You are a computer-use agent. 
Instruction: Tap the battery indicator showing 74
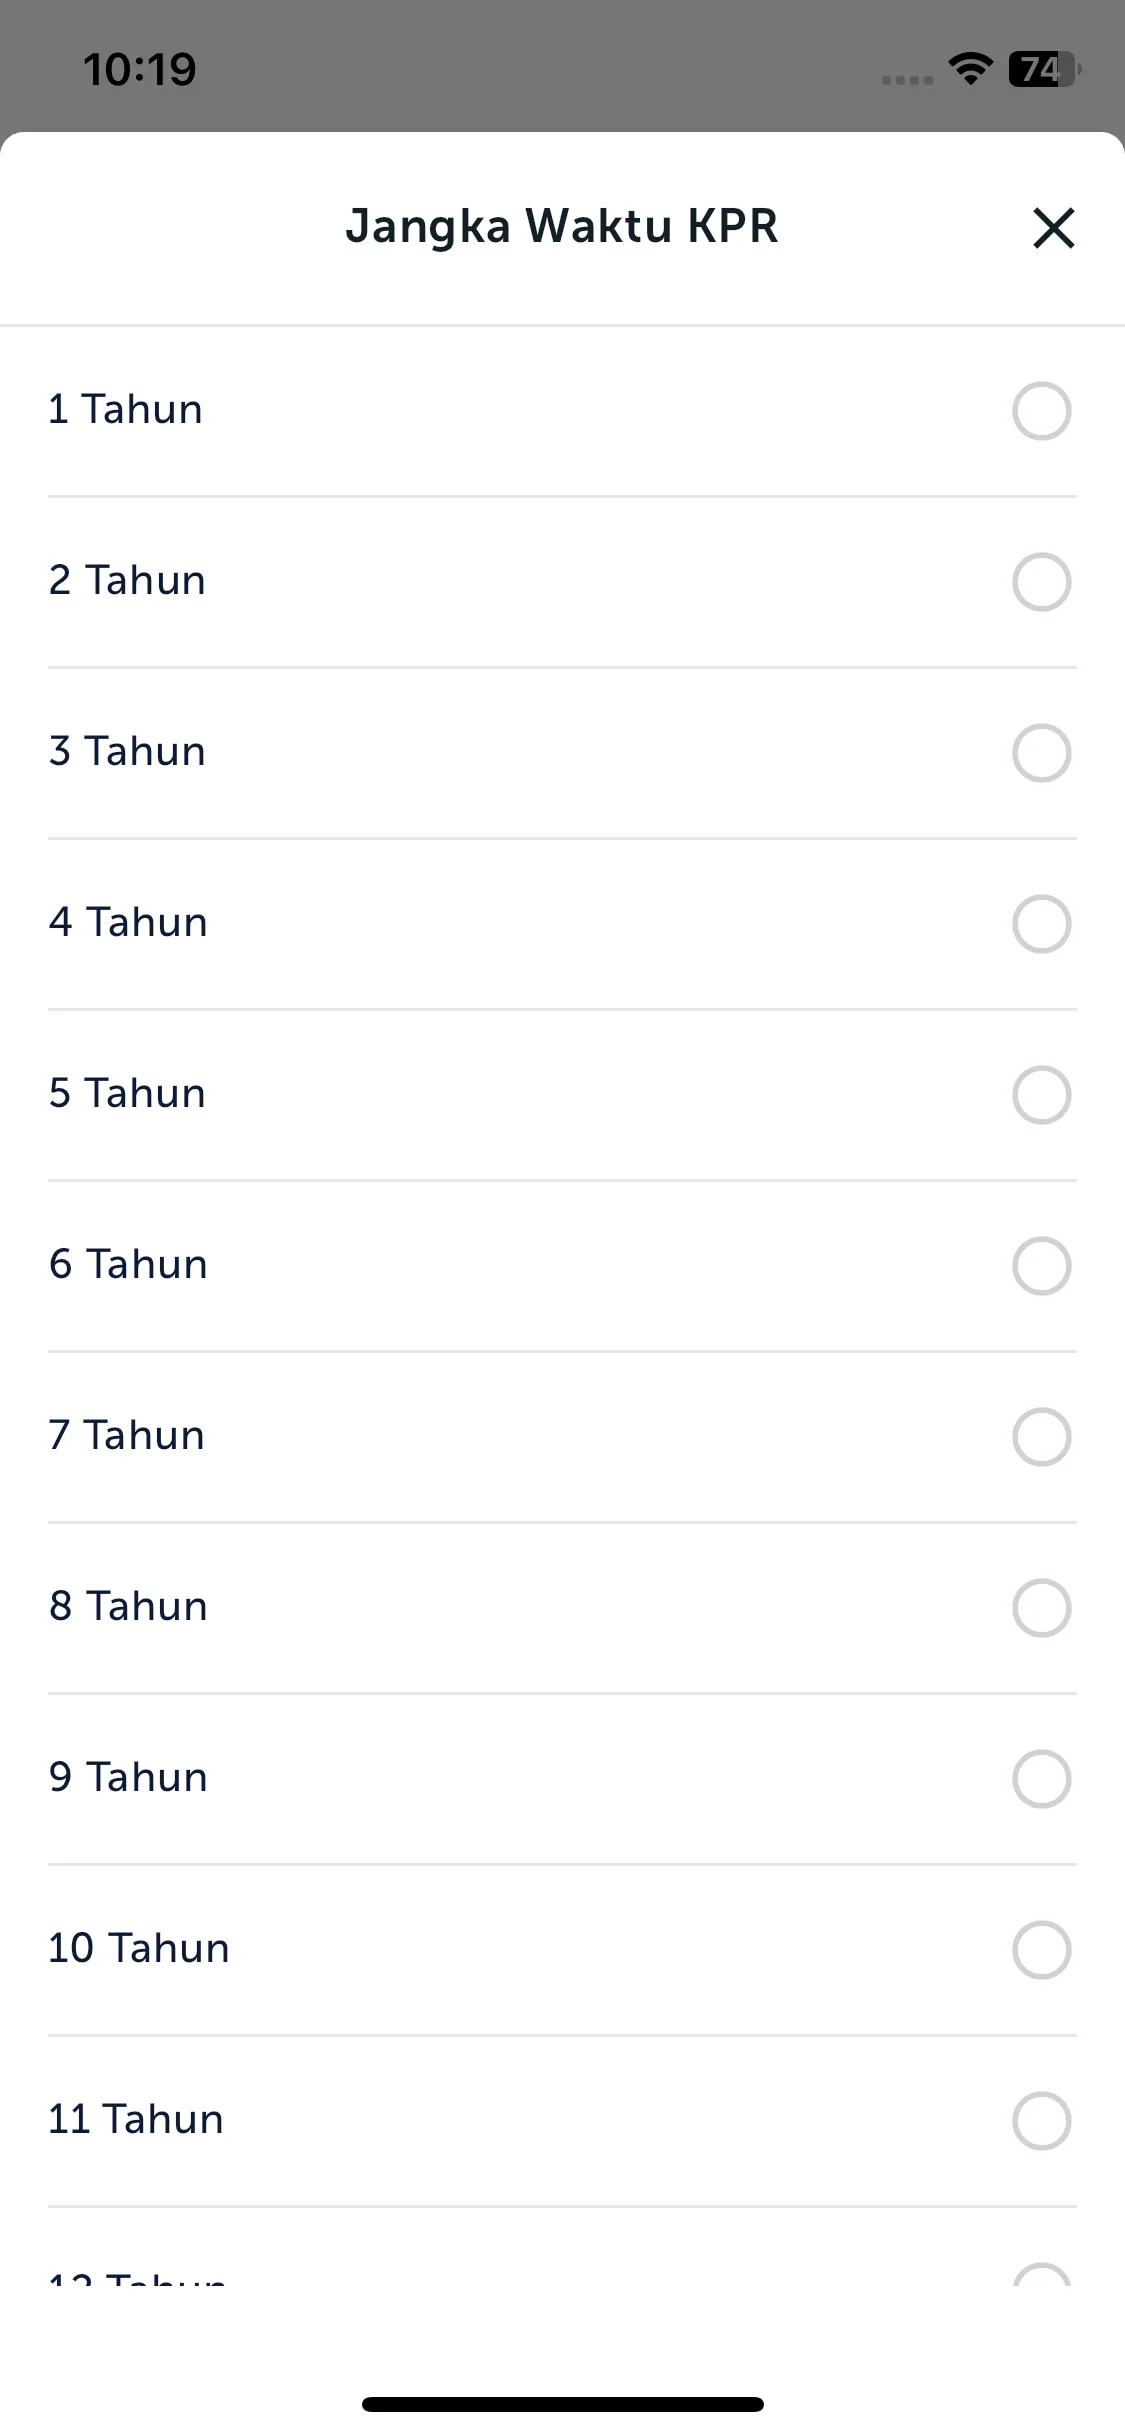click(1044, 69)
